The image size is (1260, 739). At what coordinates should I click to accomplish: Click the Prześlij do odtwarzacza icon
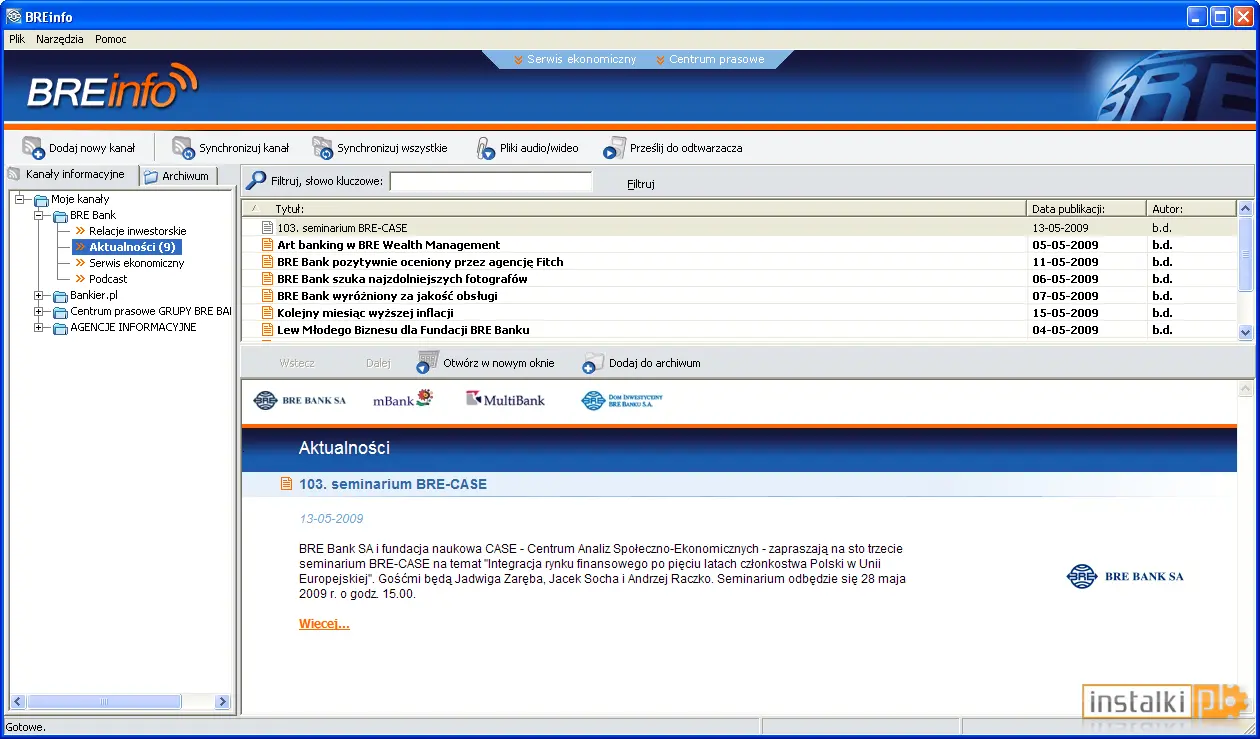[x=614, y=148]
